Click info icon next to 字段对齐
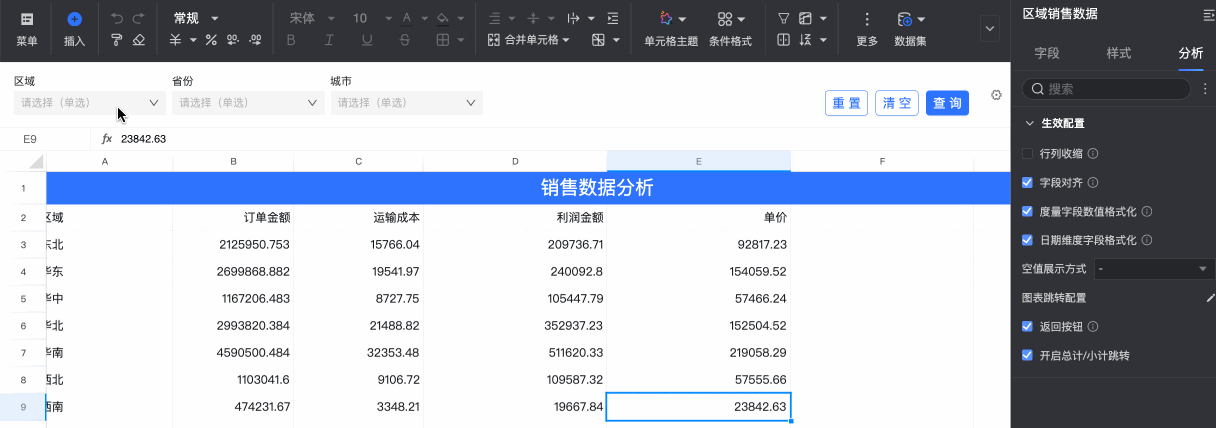The width and height of the screenshot is (1216, 428). (1093, 183)
